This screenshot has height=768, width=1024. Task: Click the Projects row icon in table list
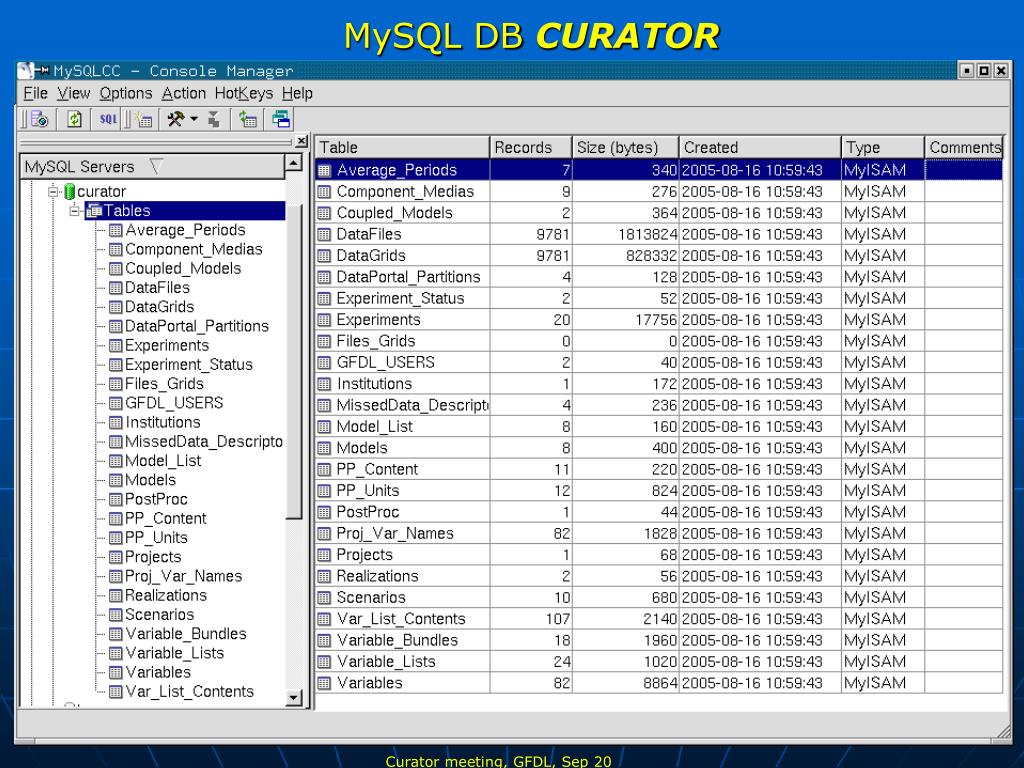click(324, 555)
